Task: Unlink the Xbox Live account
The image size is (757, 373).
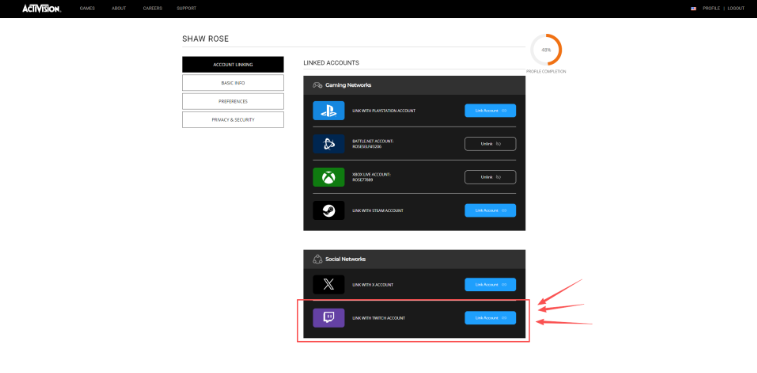Action: pos(490,177)
